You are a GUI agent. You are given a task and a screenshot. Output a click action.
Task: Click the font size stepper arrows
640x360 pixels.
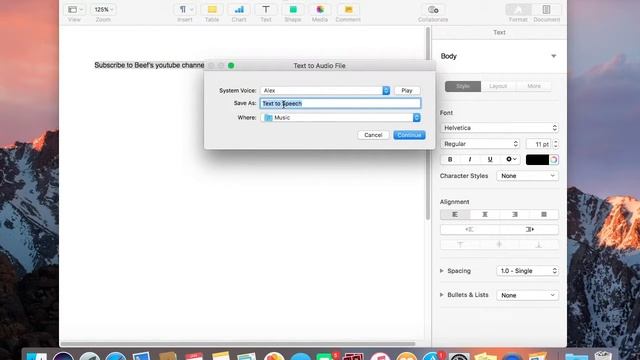tap(556, 144)
